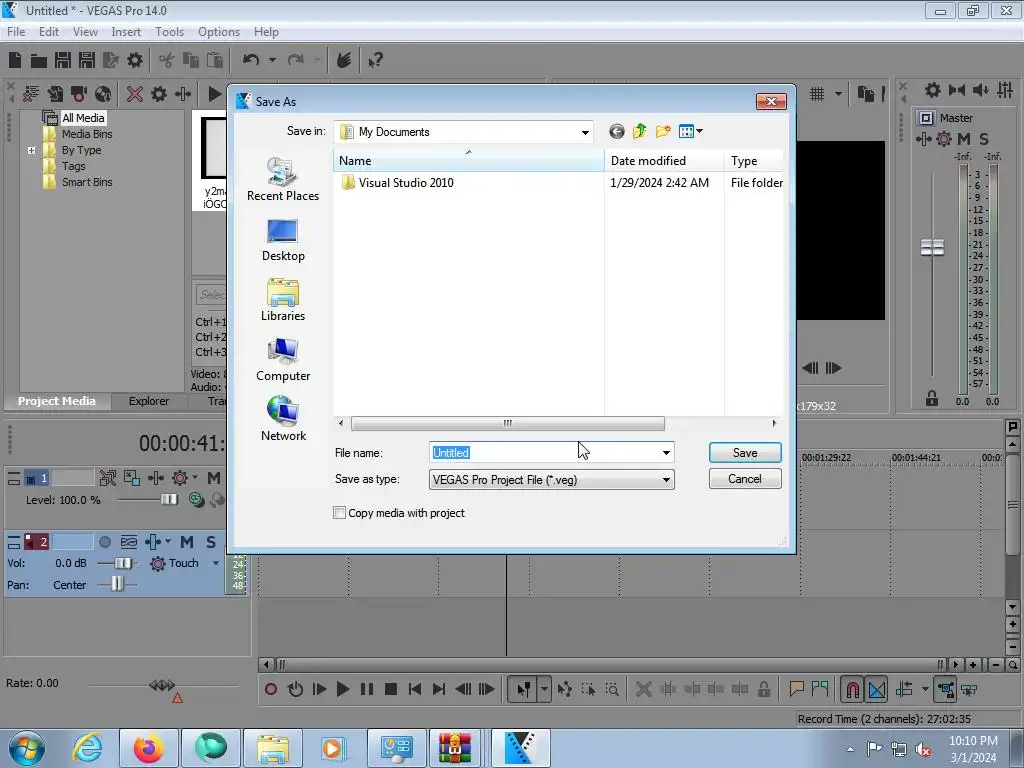Select Media Bins in the tree
This screenshot has height=768, width=1024.
click(x=86, y=134)
